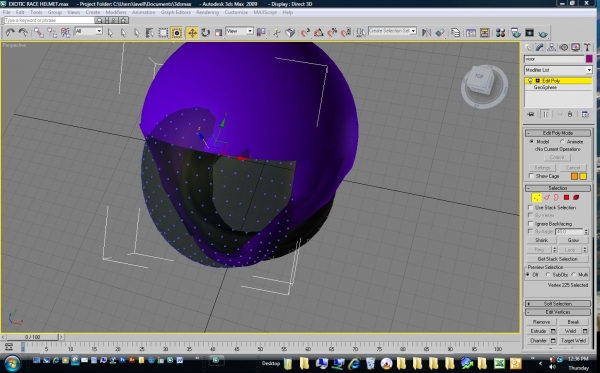Switch to the Display command panel tab
Screen dimensions: 600x373
click(576, 47)
